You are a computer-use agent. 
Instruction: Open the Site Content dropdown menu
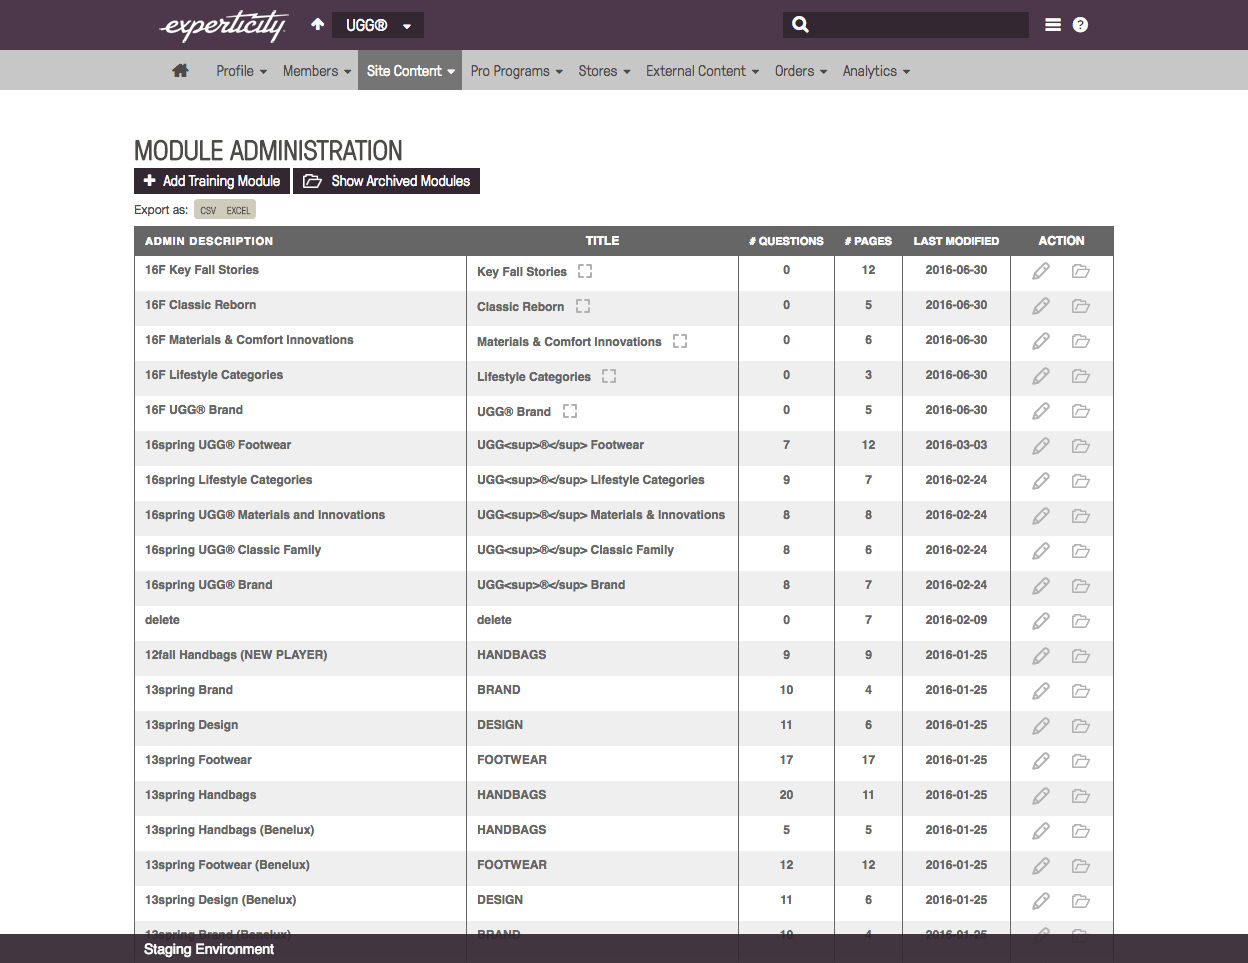point(410,71)
